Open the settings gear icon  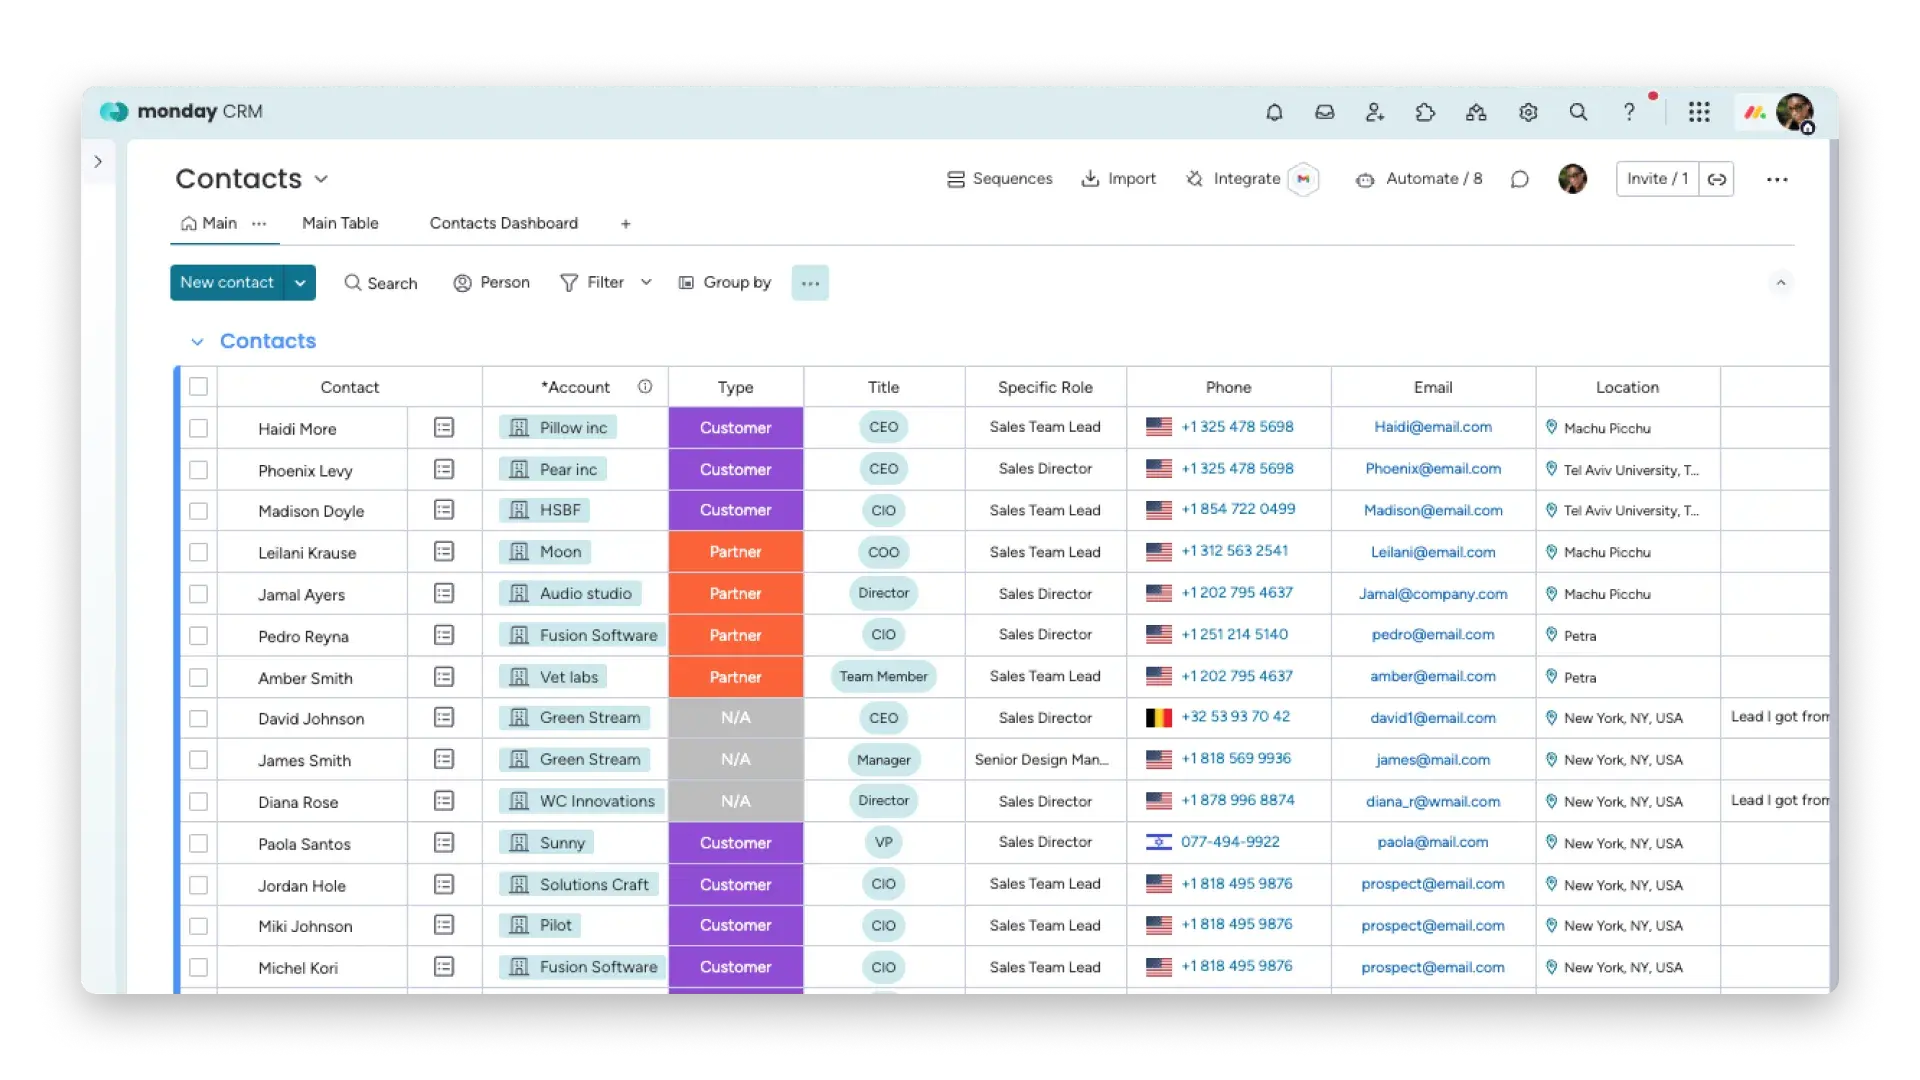(1528, 113)
